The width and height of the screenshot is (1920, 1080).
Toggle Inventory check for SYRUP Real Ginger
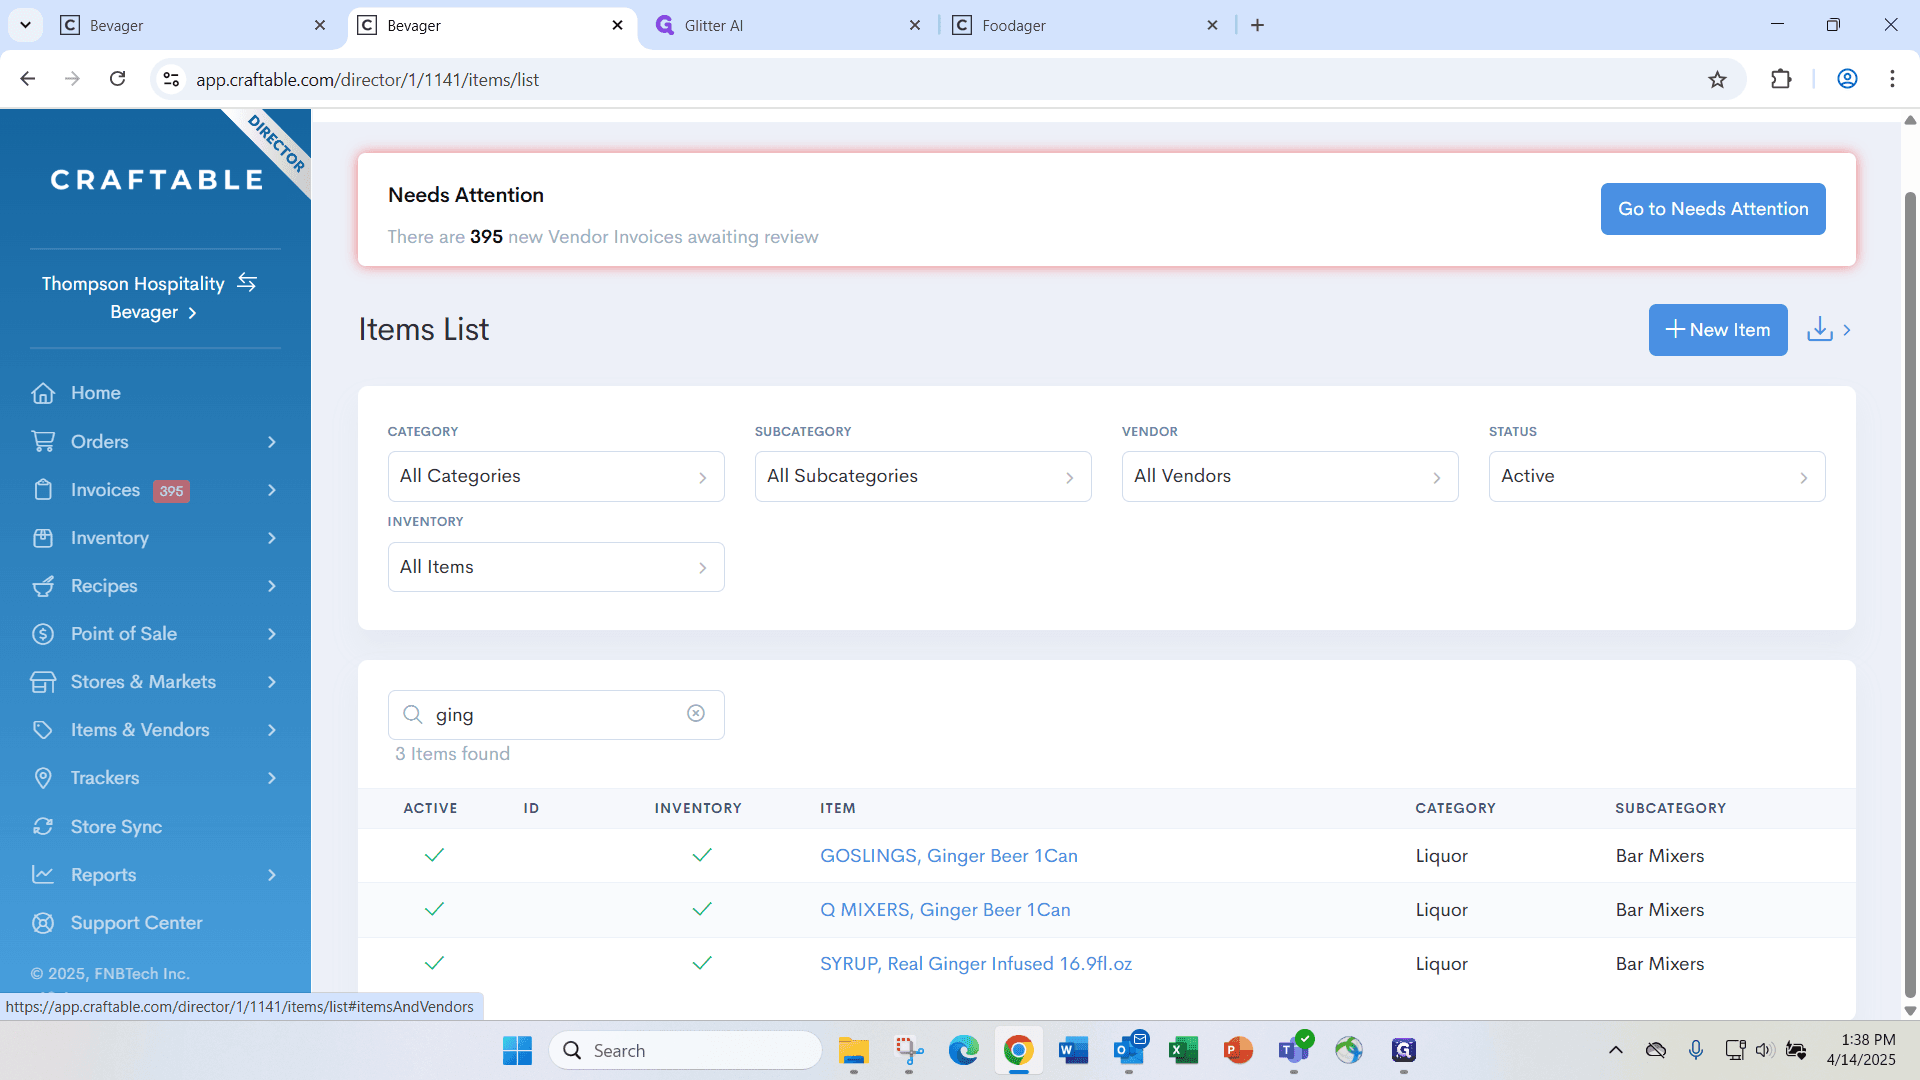pyautogui.click(x=702, y=963)
